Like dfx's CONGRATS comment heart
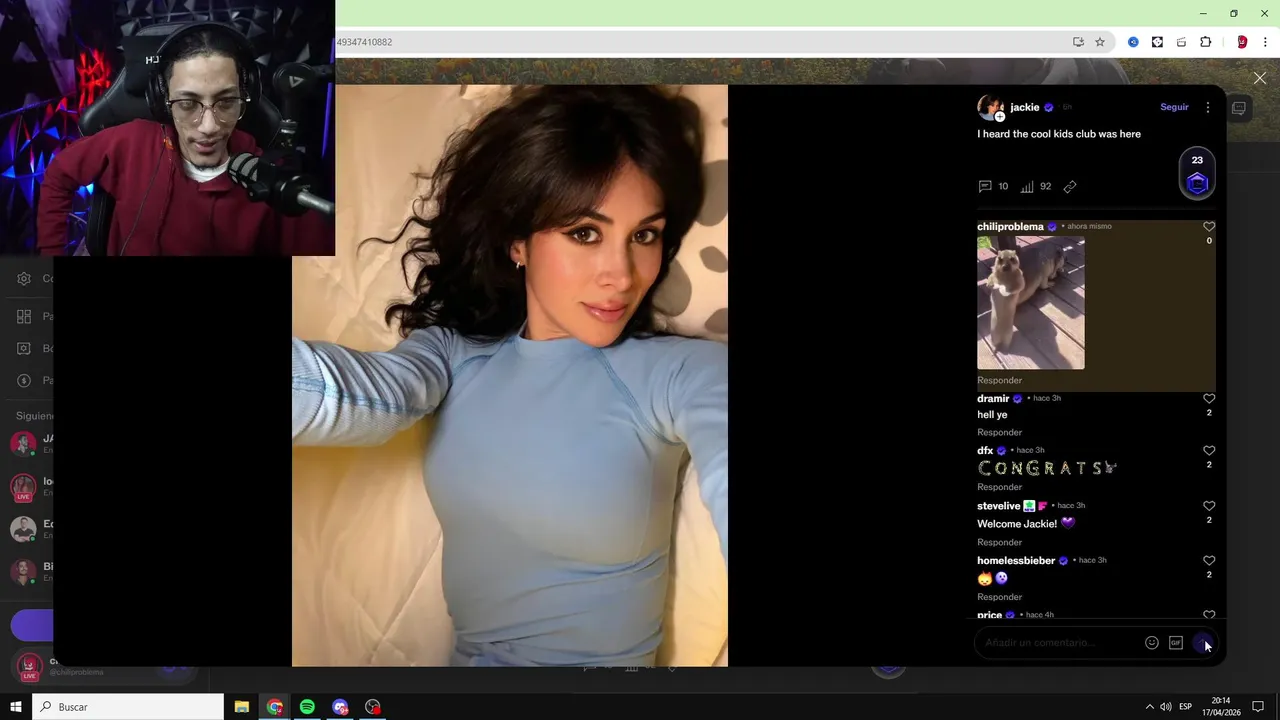Screen dimensions: 1280x720 (x=1209, y=451)
